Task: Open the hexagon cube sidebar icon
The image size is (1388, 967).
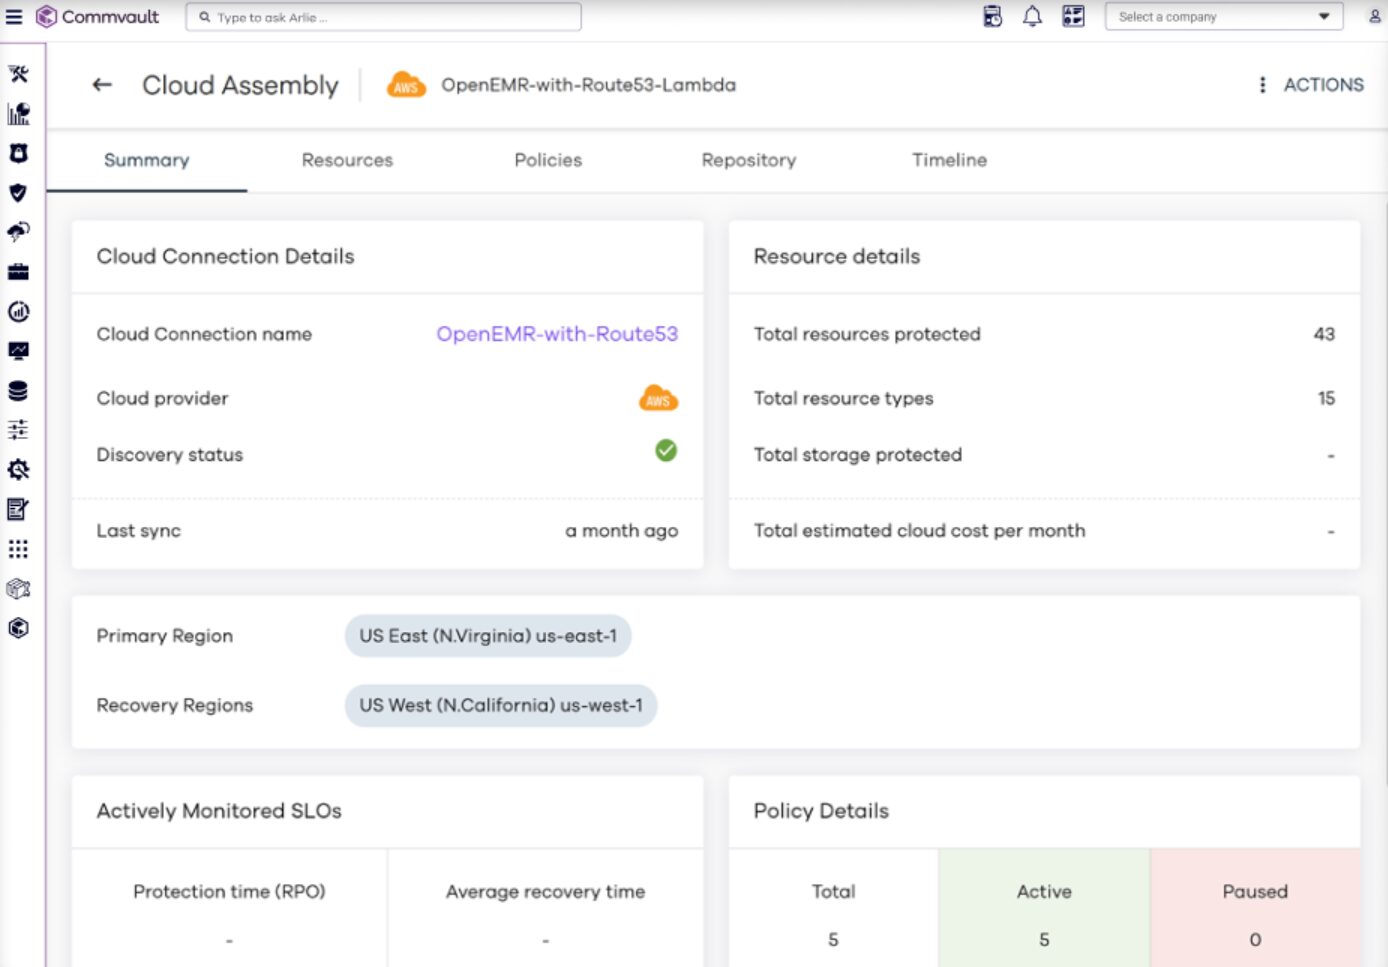Action: [x=18, y=628]
